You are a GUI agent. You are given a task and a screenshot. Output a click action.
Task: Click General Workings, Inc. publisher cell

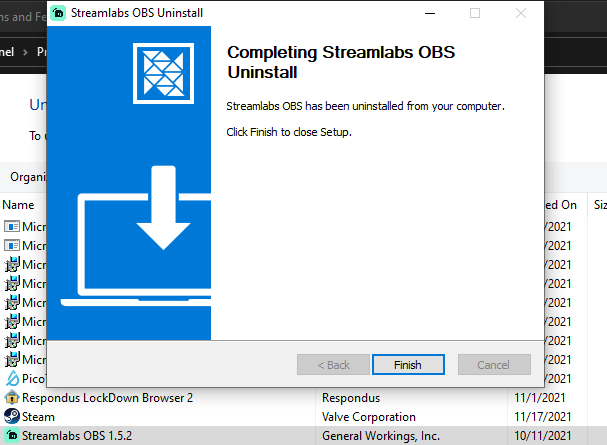tap(381, 436)
